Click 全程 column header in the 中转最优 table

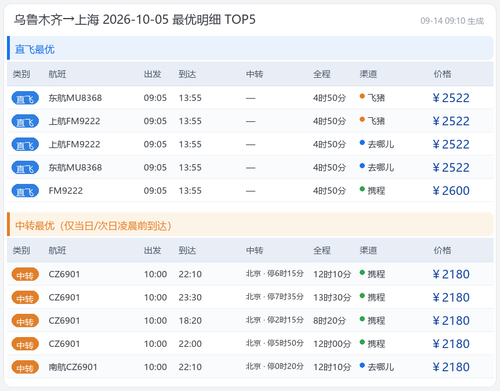tap(322, 250)
